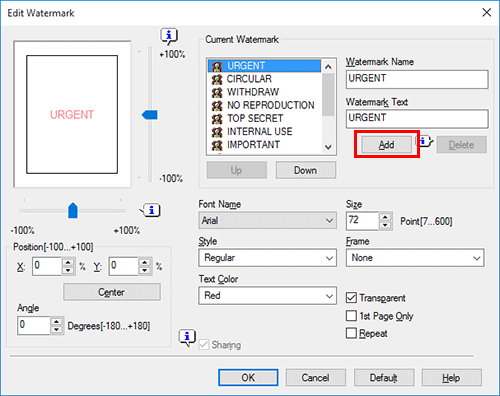Click info icon beside the horizontal slider

tap(150, 210)
